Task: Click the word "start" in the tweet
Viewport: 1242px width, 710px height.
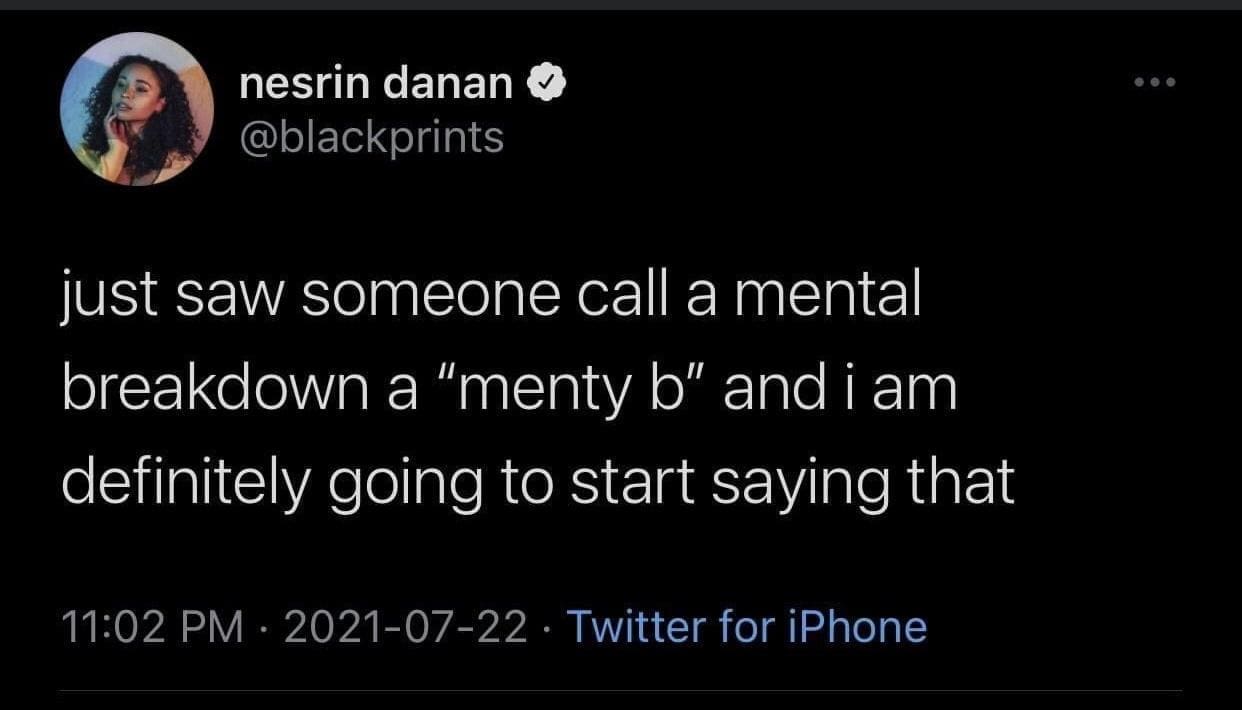Action: click(629, 482)
